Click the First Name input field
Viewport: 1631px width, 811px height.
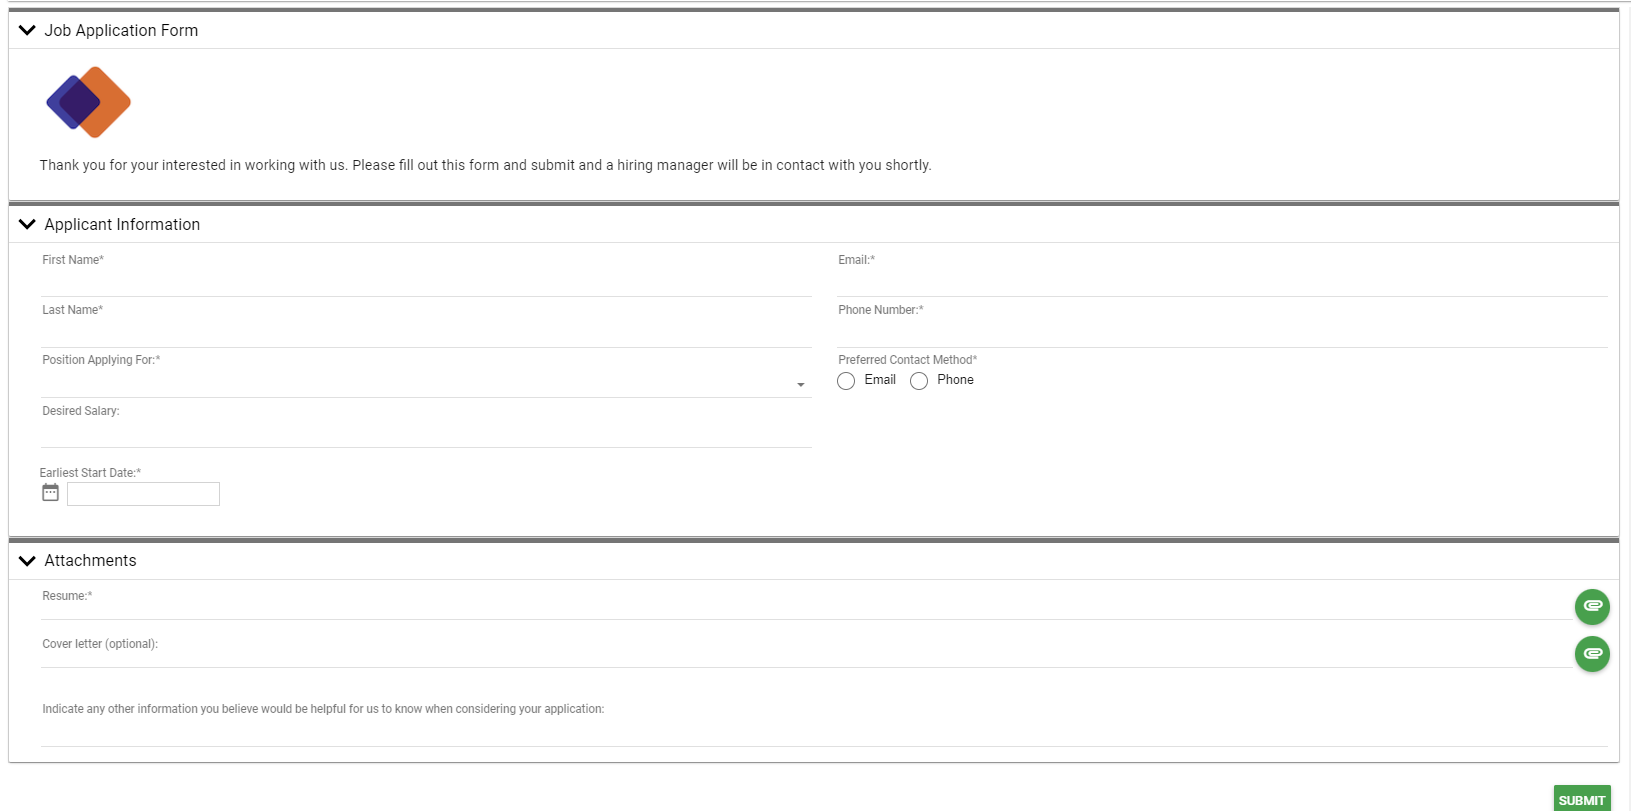426,284
